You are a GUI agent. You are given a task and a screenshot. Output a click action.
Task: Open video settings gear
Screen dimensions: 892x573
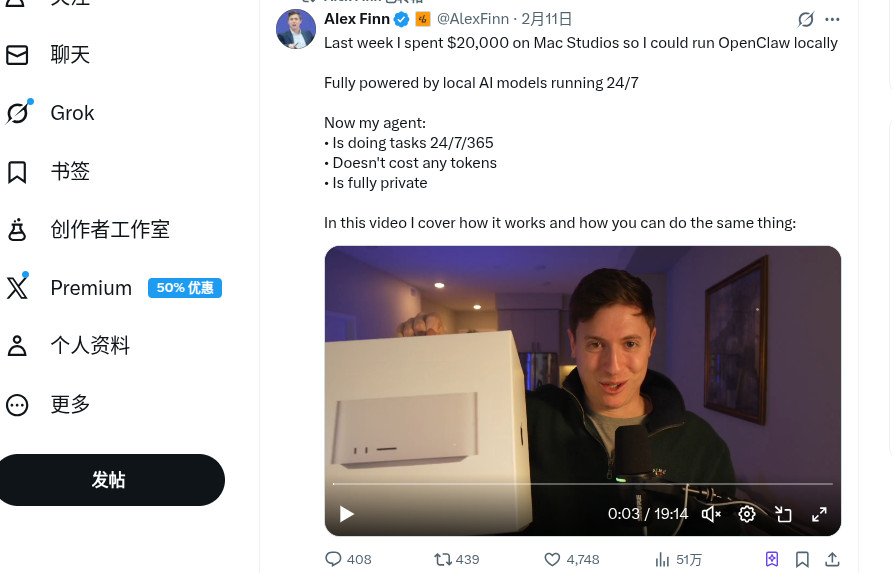[x=747, y=514]
